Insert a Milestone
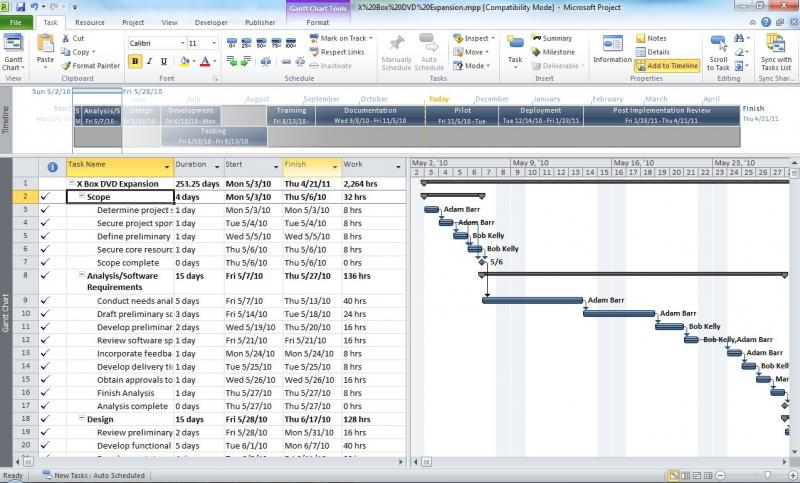 pos(553,52)
